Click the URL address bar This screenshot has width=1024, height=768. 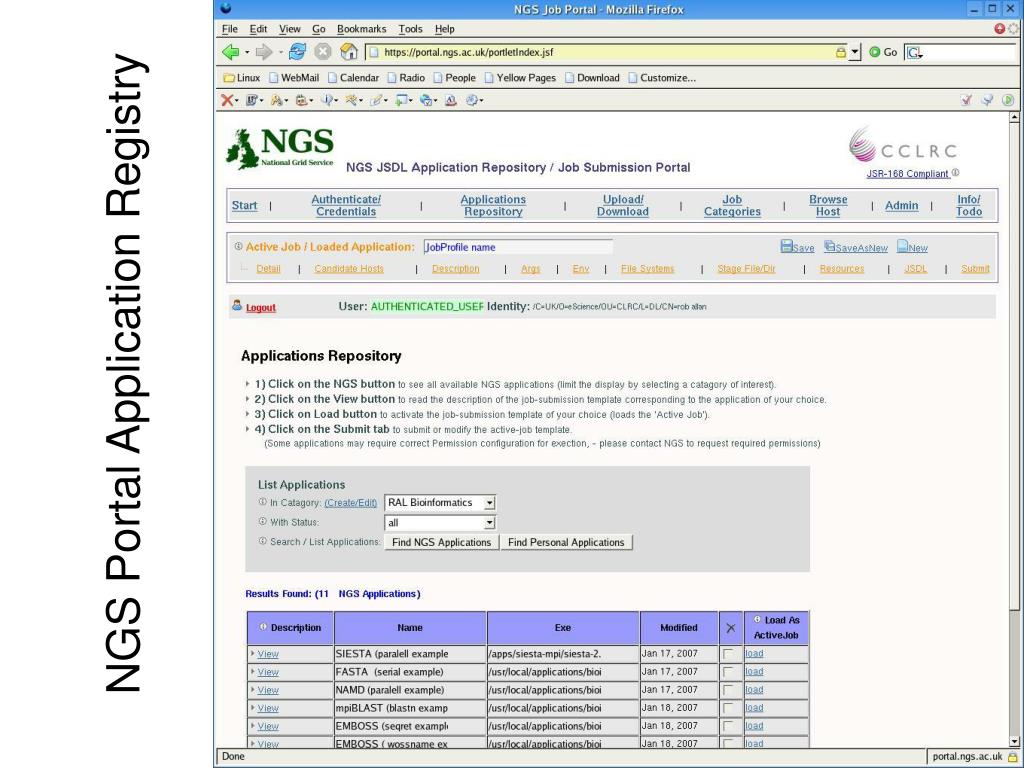pyautogui.click(x=601, y=52)
